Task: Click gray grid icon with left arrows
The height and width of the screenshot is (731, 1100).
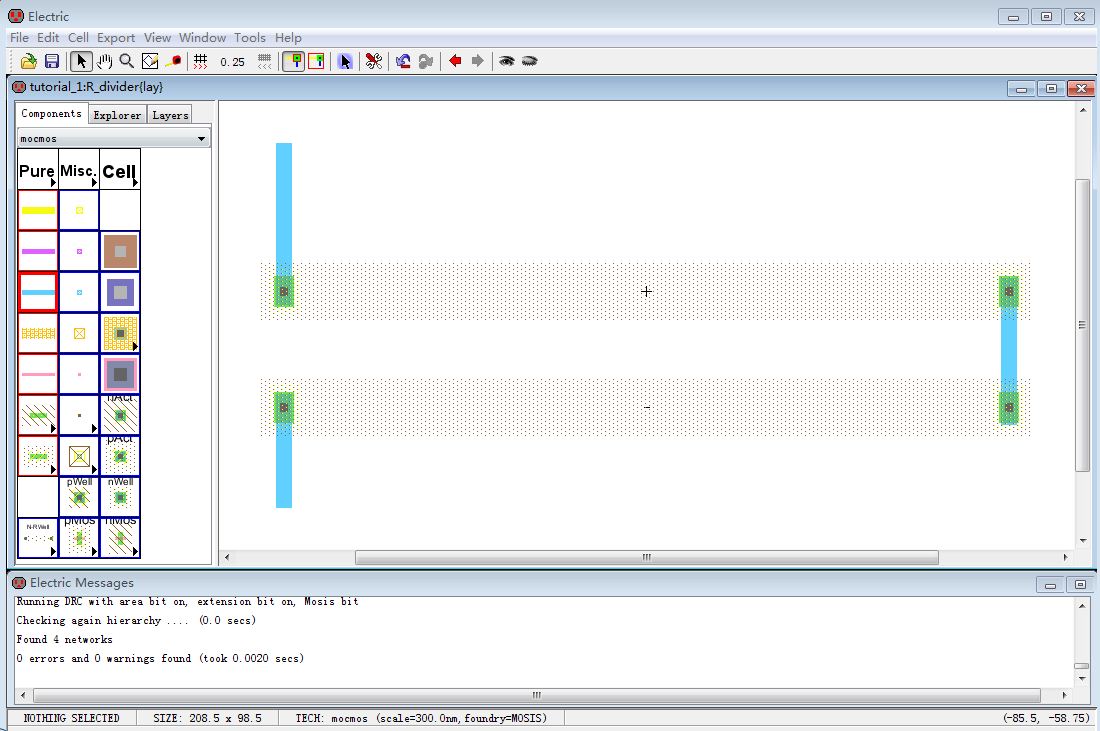Action: 264,61
